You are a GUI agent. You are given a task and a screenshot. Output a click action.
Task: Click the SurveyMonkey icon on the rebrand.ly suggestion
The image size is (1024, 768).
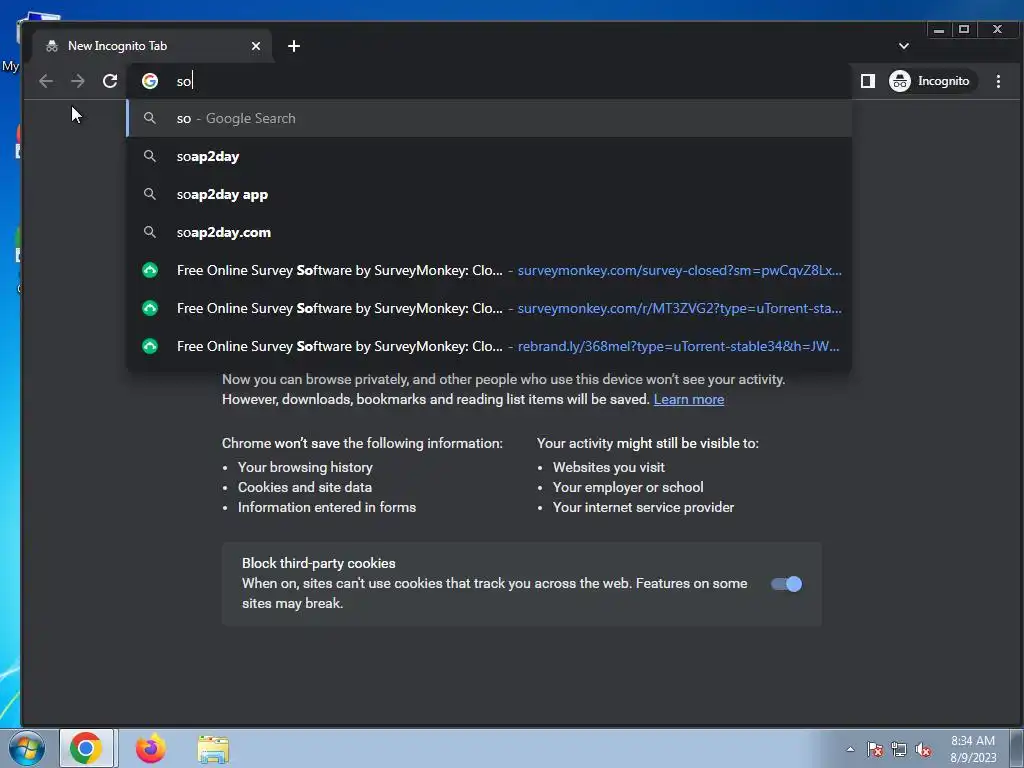pyautogui.click(x=150, y=346)
